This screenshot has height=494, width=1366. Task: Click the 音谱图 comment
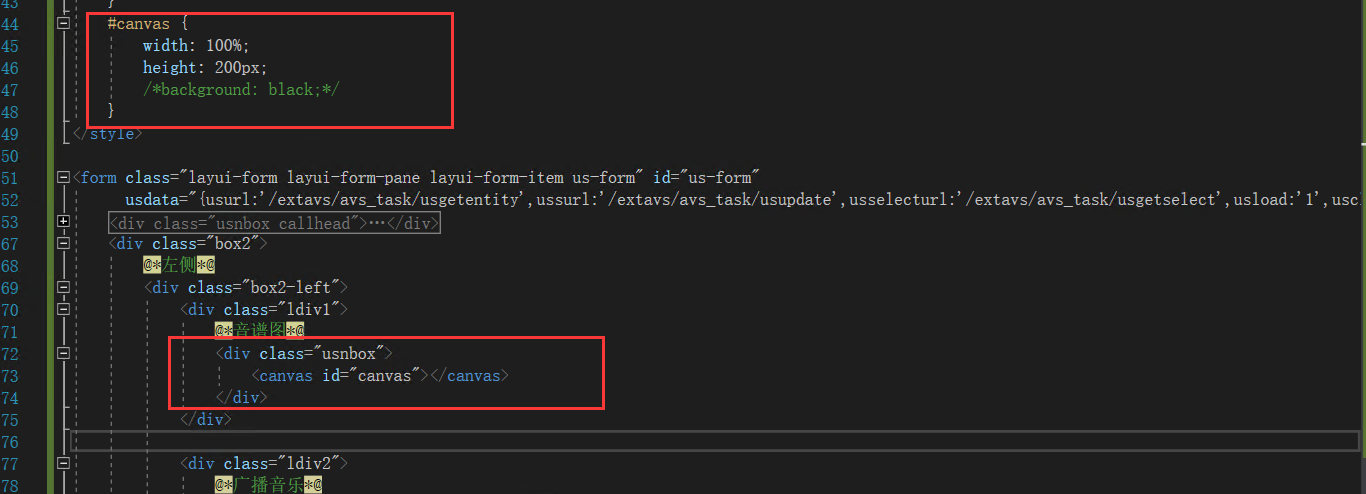coord(259,332)
